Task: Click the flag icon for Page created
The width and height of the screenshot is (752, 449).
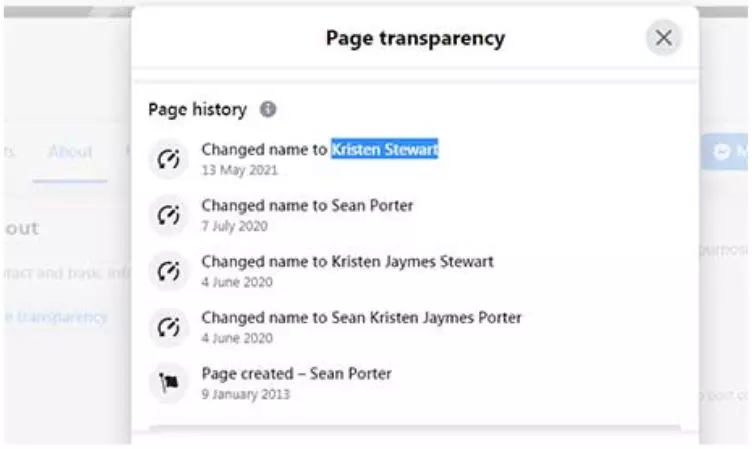Action: point(168,382)
